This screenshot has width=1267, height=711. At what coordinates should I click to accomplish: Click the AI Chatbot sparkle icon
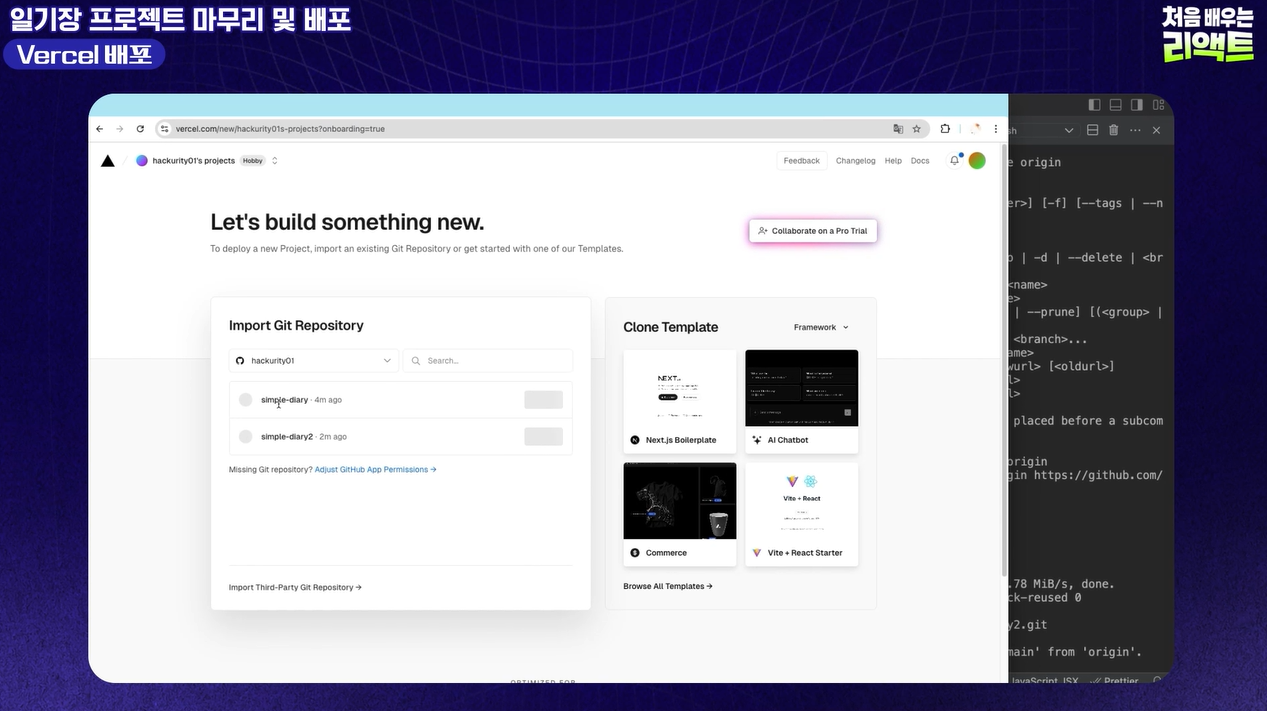[x=757, y=440]
